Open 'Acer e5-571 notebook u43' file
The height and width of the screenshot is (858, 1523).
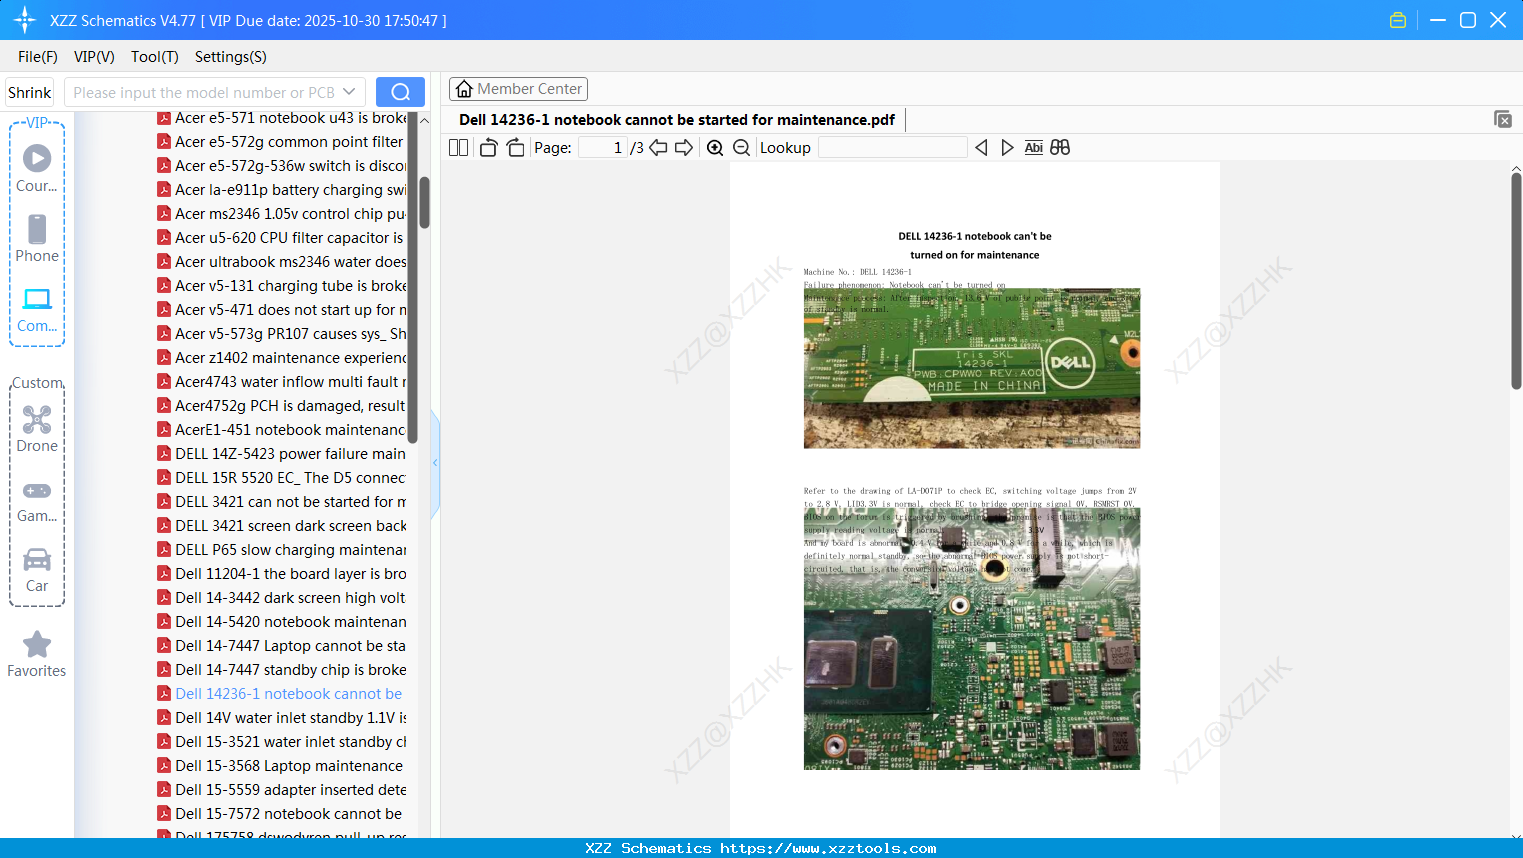coord(282,118)
